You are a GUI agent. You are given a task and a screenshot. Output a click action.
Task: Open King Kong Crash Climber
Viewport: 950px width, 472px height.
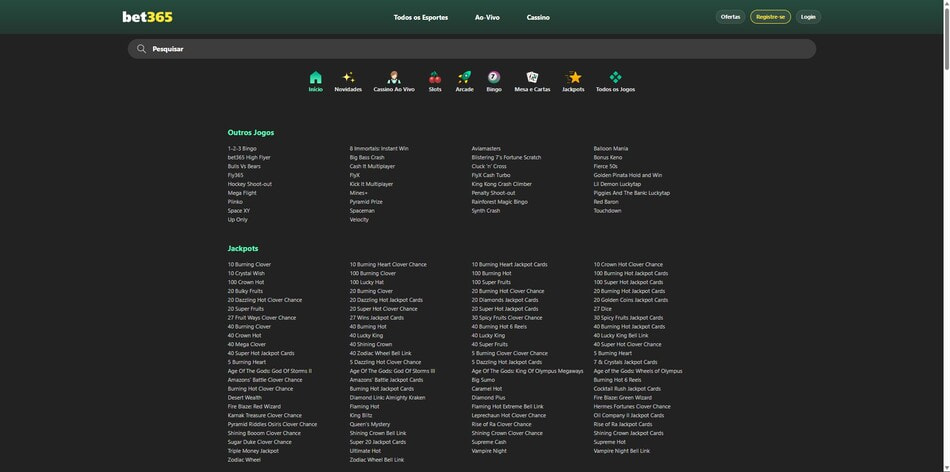click(x=502, y=184)
